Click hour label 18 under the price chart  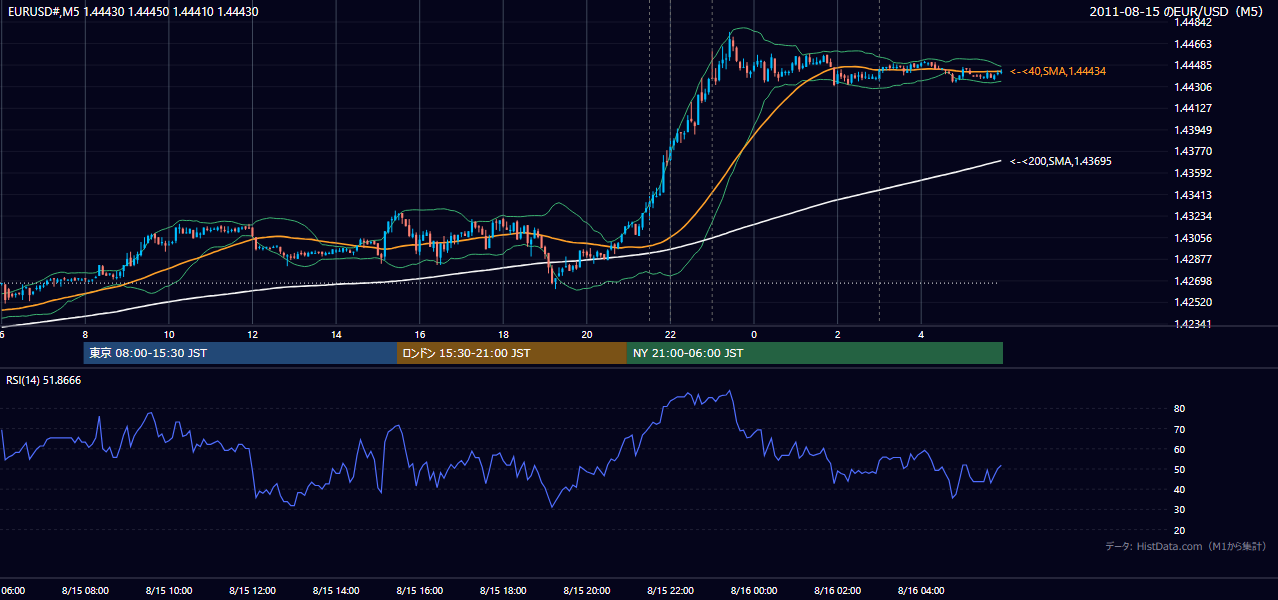pos(503,334)
